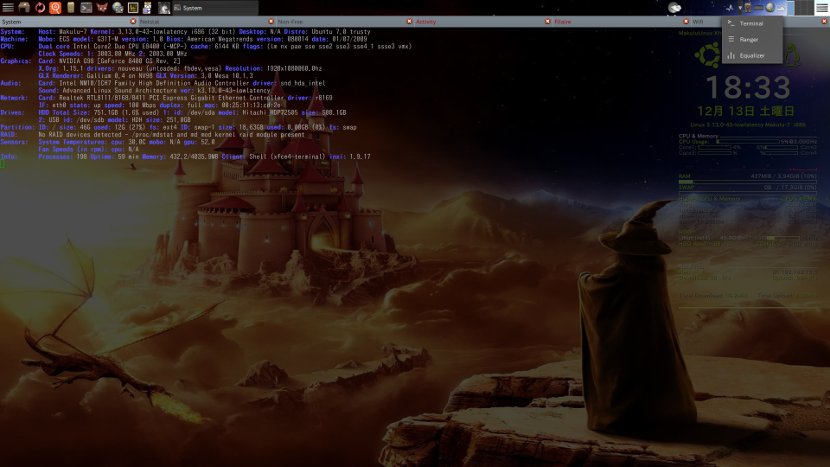Click the 'Network:' label in terminal output
This screenshot has width=830, height=467.
14,98
